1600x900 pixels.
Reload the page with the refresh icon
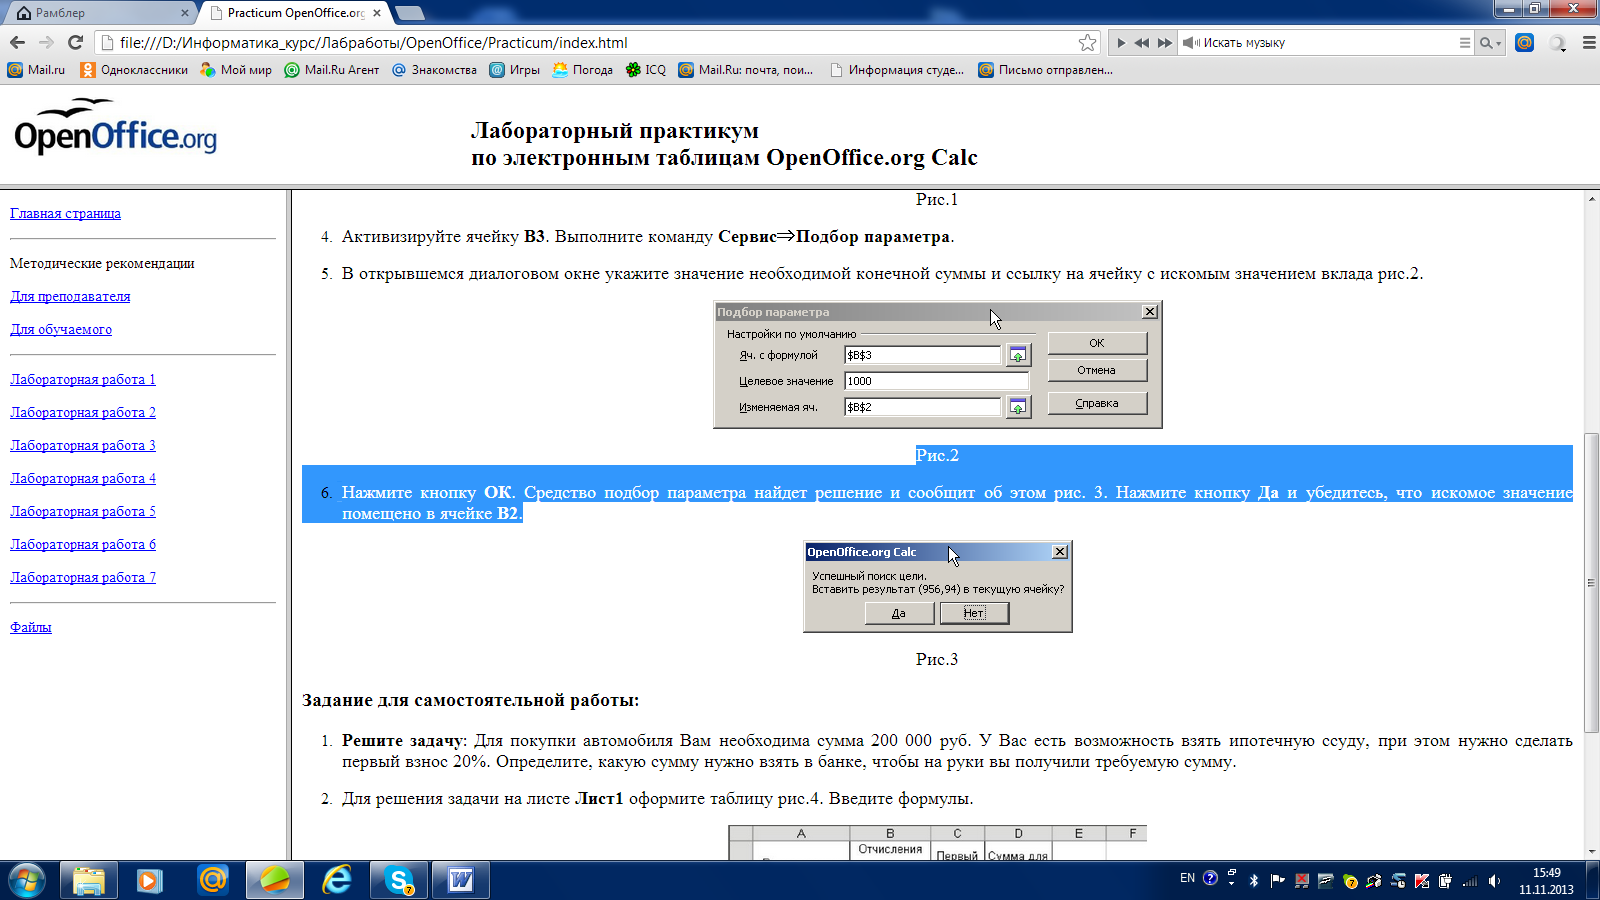(75, 42)
